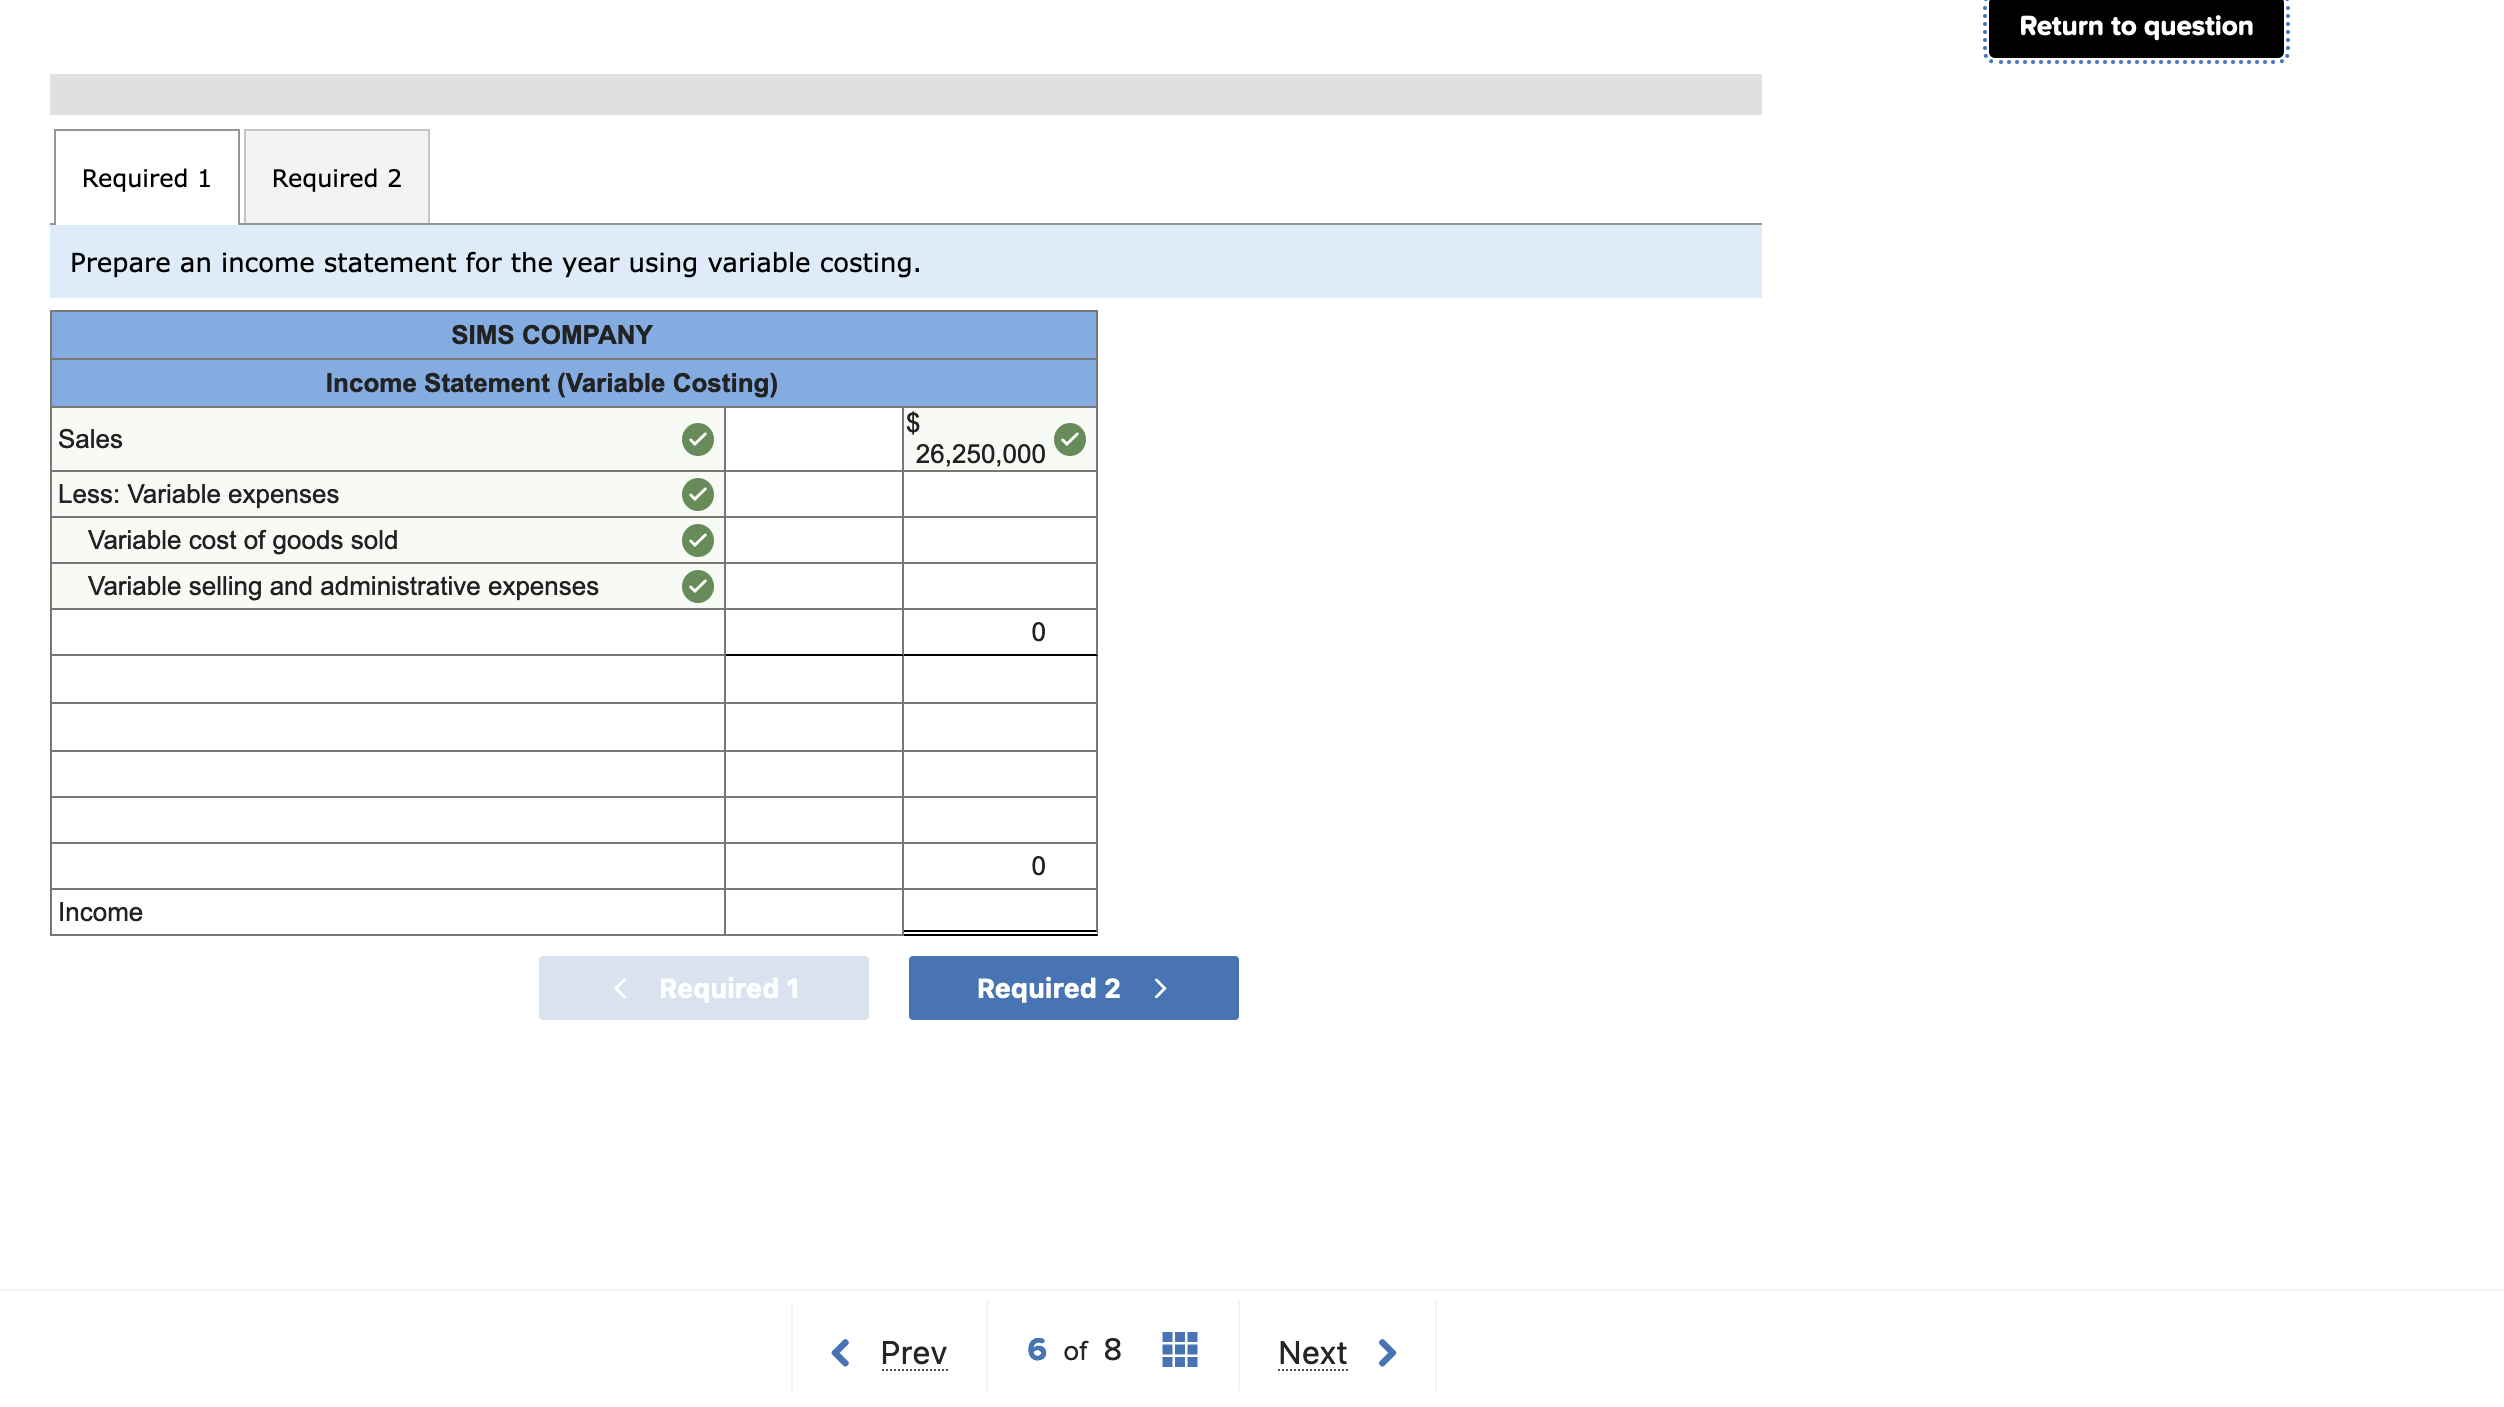Click the checkmark next to 26,250,000 amount
The height and width of the screenshot is (1407, 2504).
click(x=1069, y=439)
